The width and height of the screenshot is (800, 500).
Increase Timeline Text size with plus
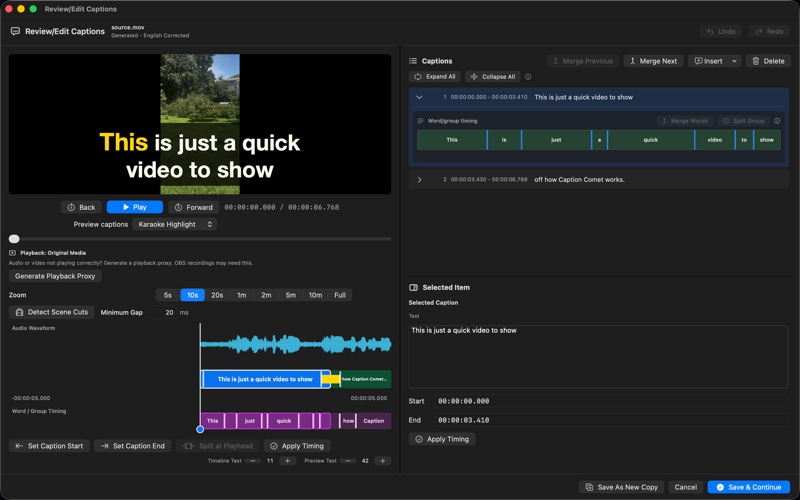[x=287, y=461]
